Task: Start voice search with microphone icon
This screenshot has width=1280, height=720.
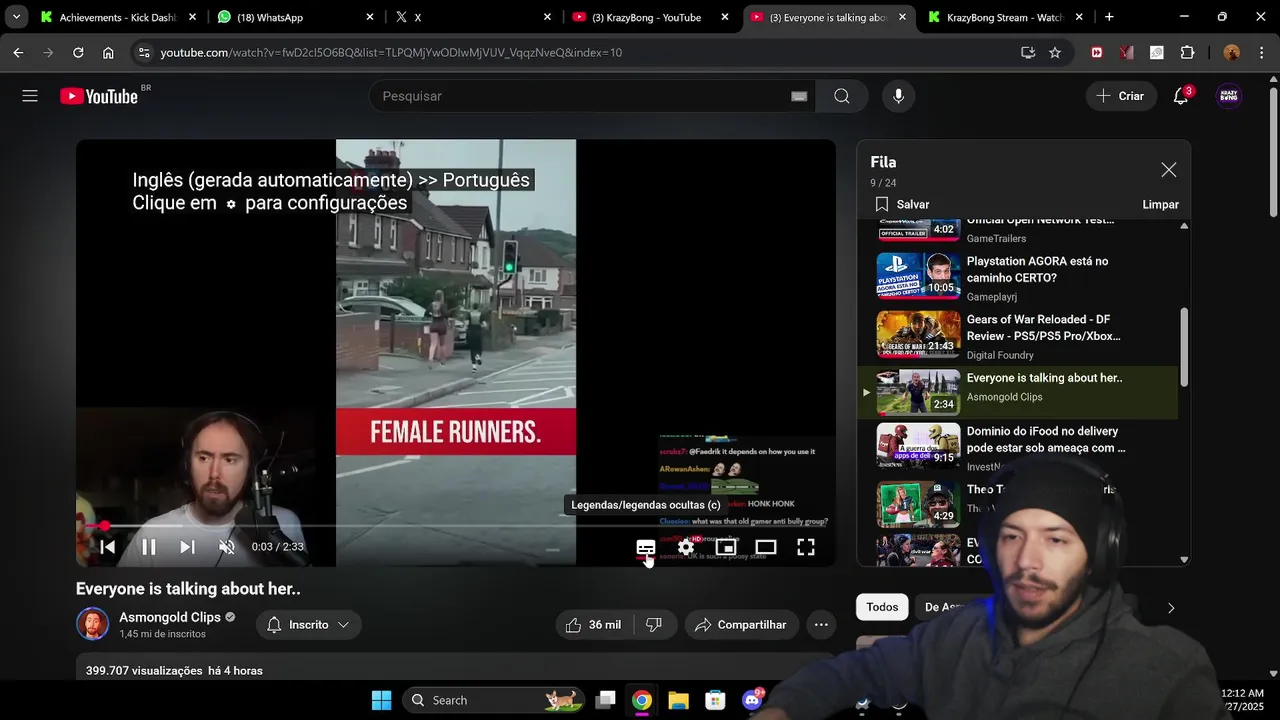Action: point(898,96)
